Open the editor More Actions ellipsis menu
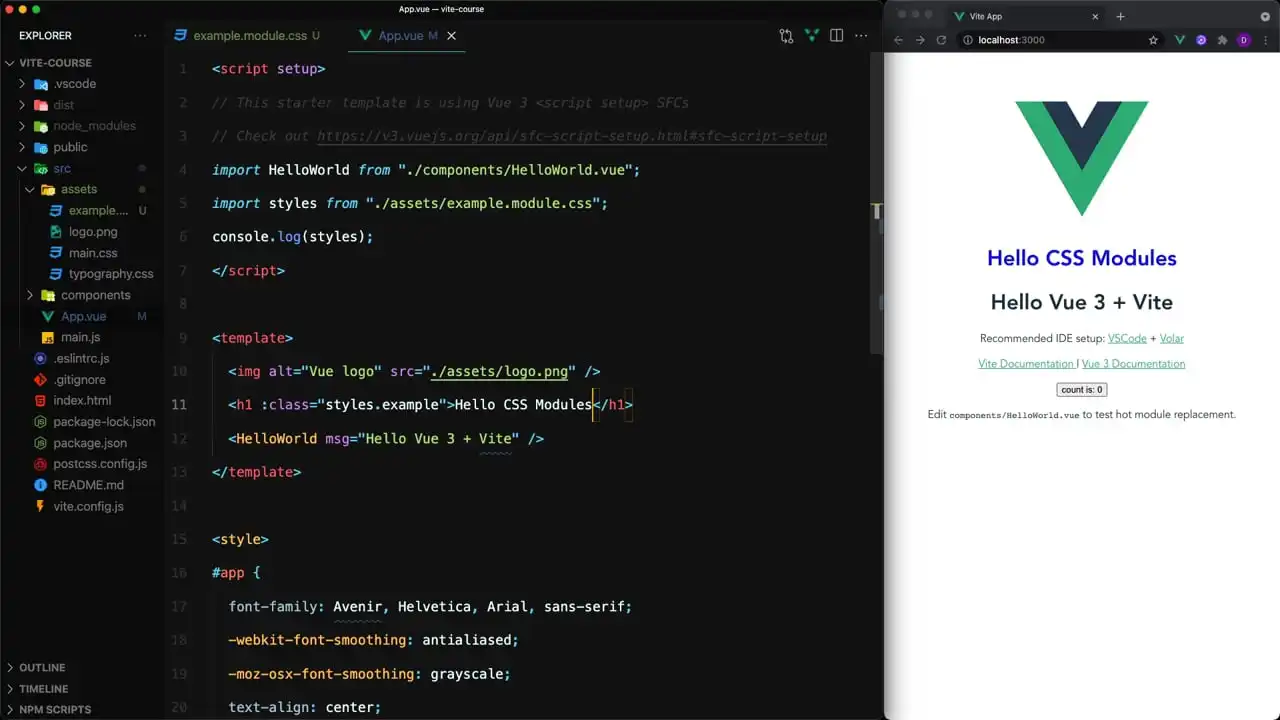1280x720 pixels. coord(861,36)
